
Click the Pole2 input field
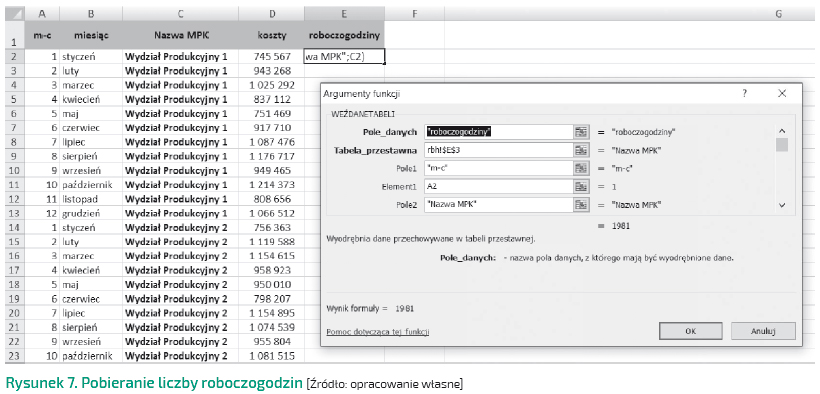499,205
